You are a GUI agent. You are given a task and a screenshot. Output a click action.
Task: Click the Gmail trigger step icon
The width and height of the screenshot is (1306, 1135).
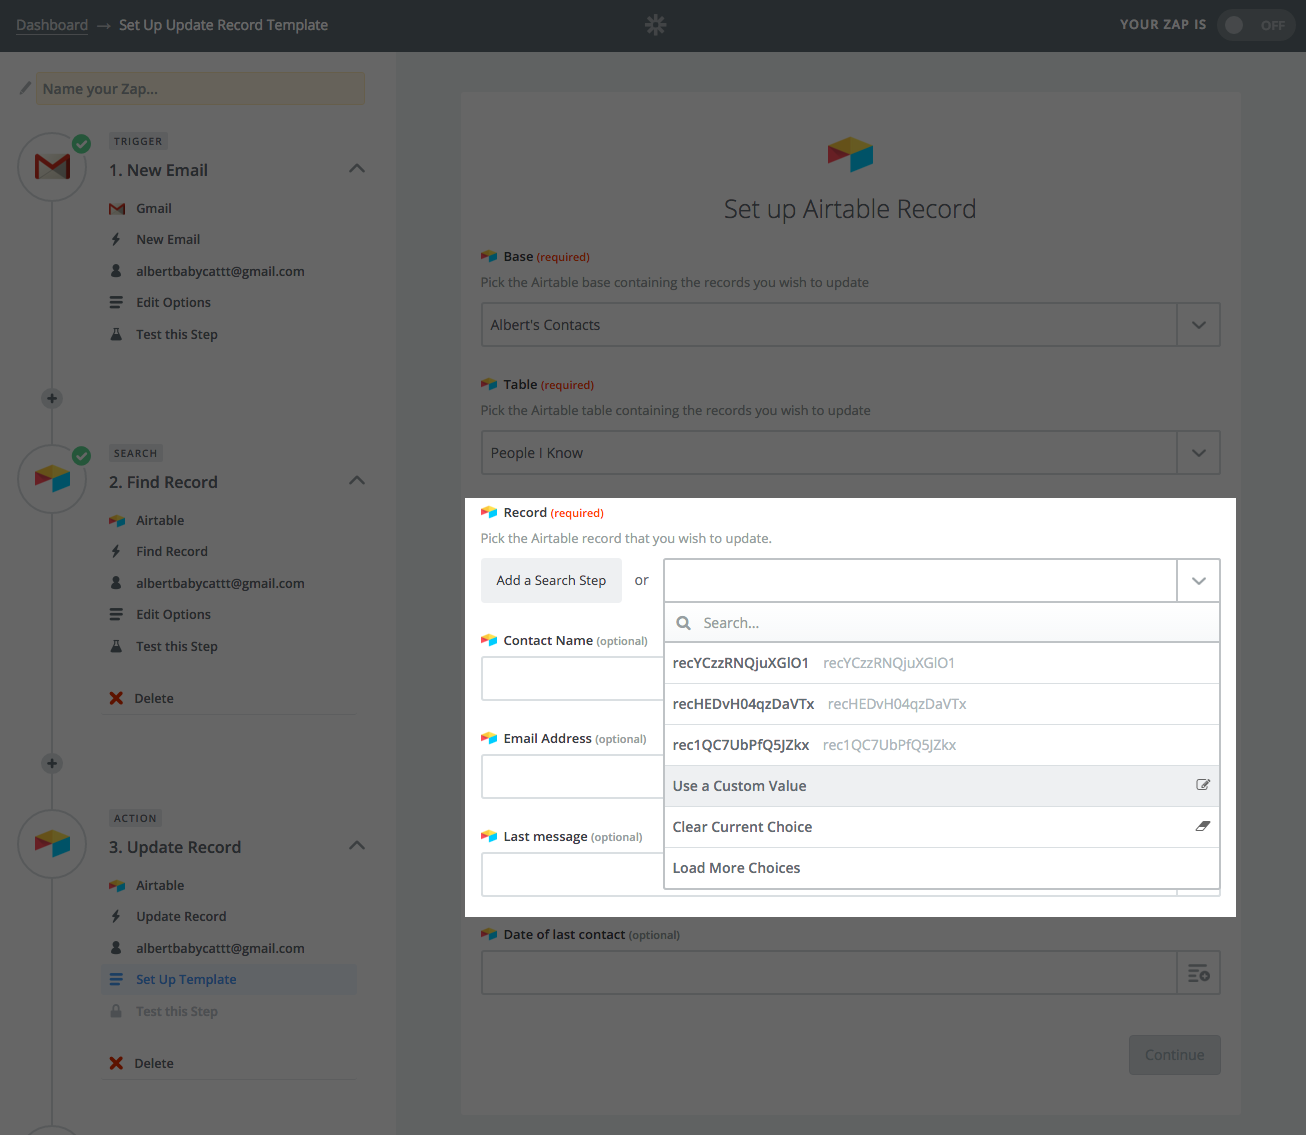(x=52, y=167)
